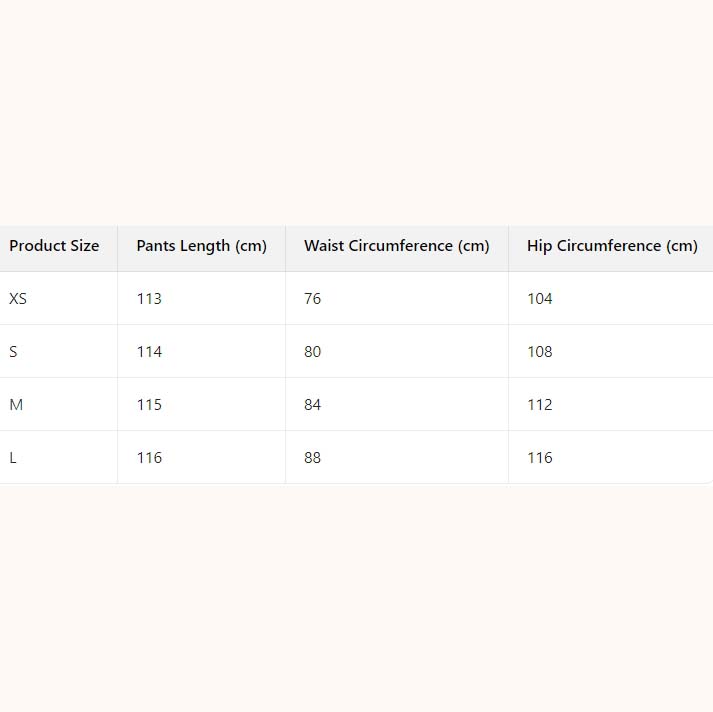Click the hip value 112
Viewport: 713px width, 712px height.
540,405
